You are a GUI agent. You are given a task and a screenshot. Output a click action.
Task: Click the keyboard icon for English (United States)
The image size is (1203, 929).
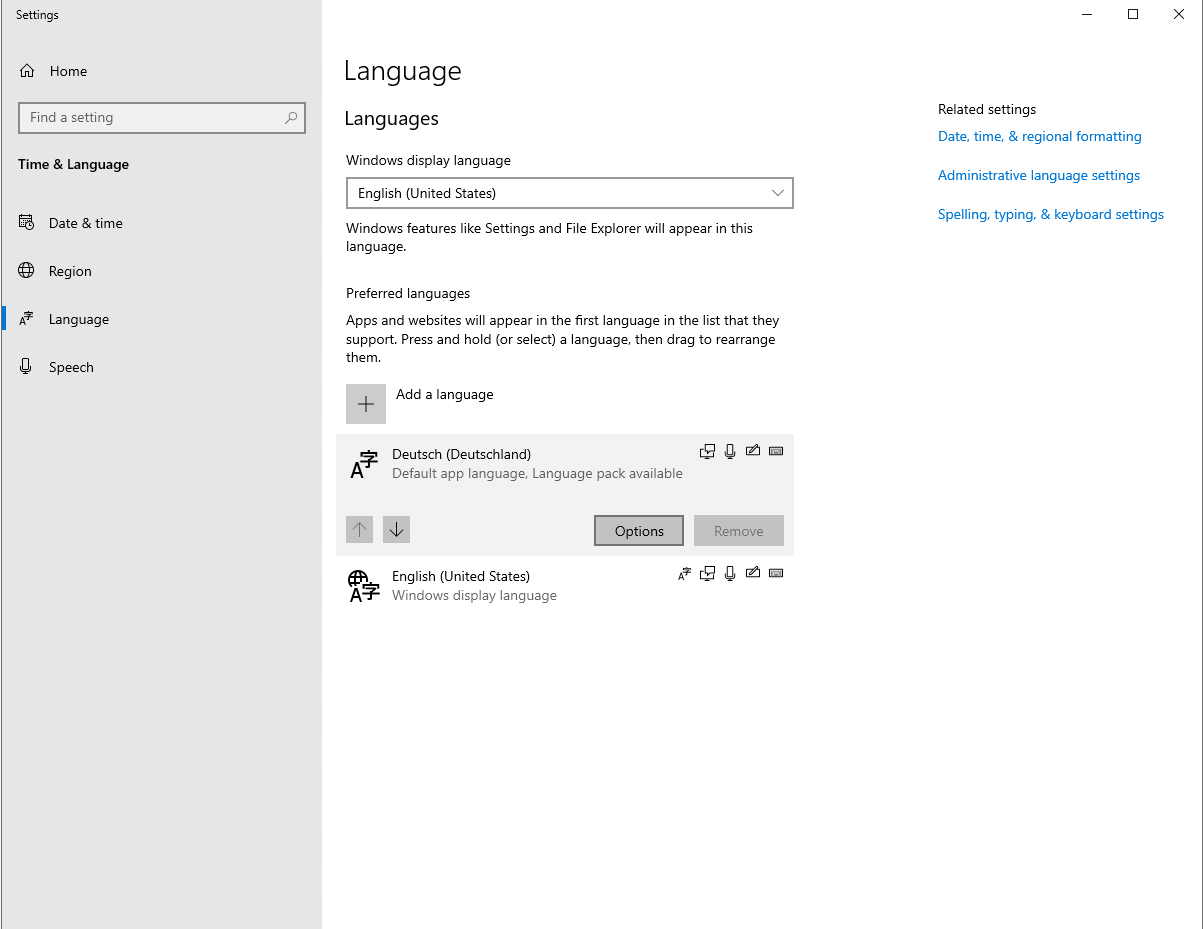776,573
